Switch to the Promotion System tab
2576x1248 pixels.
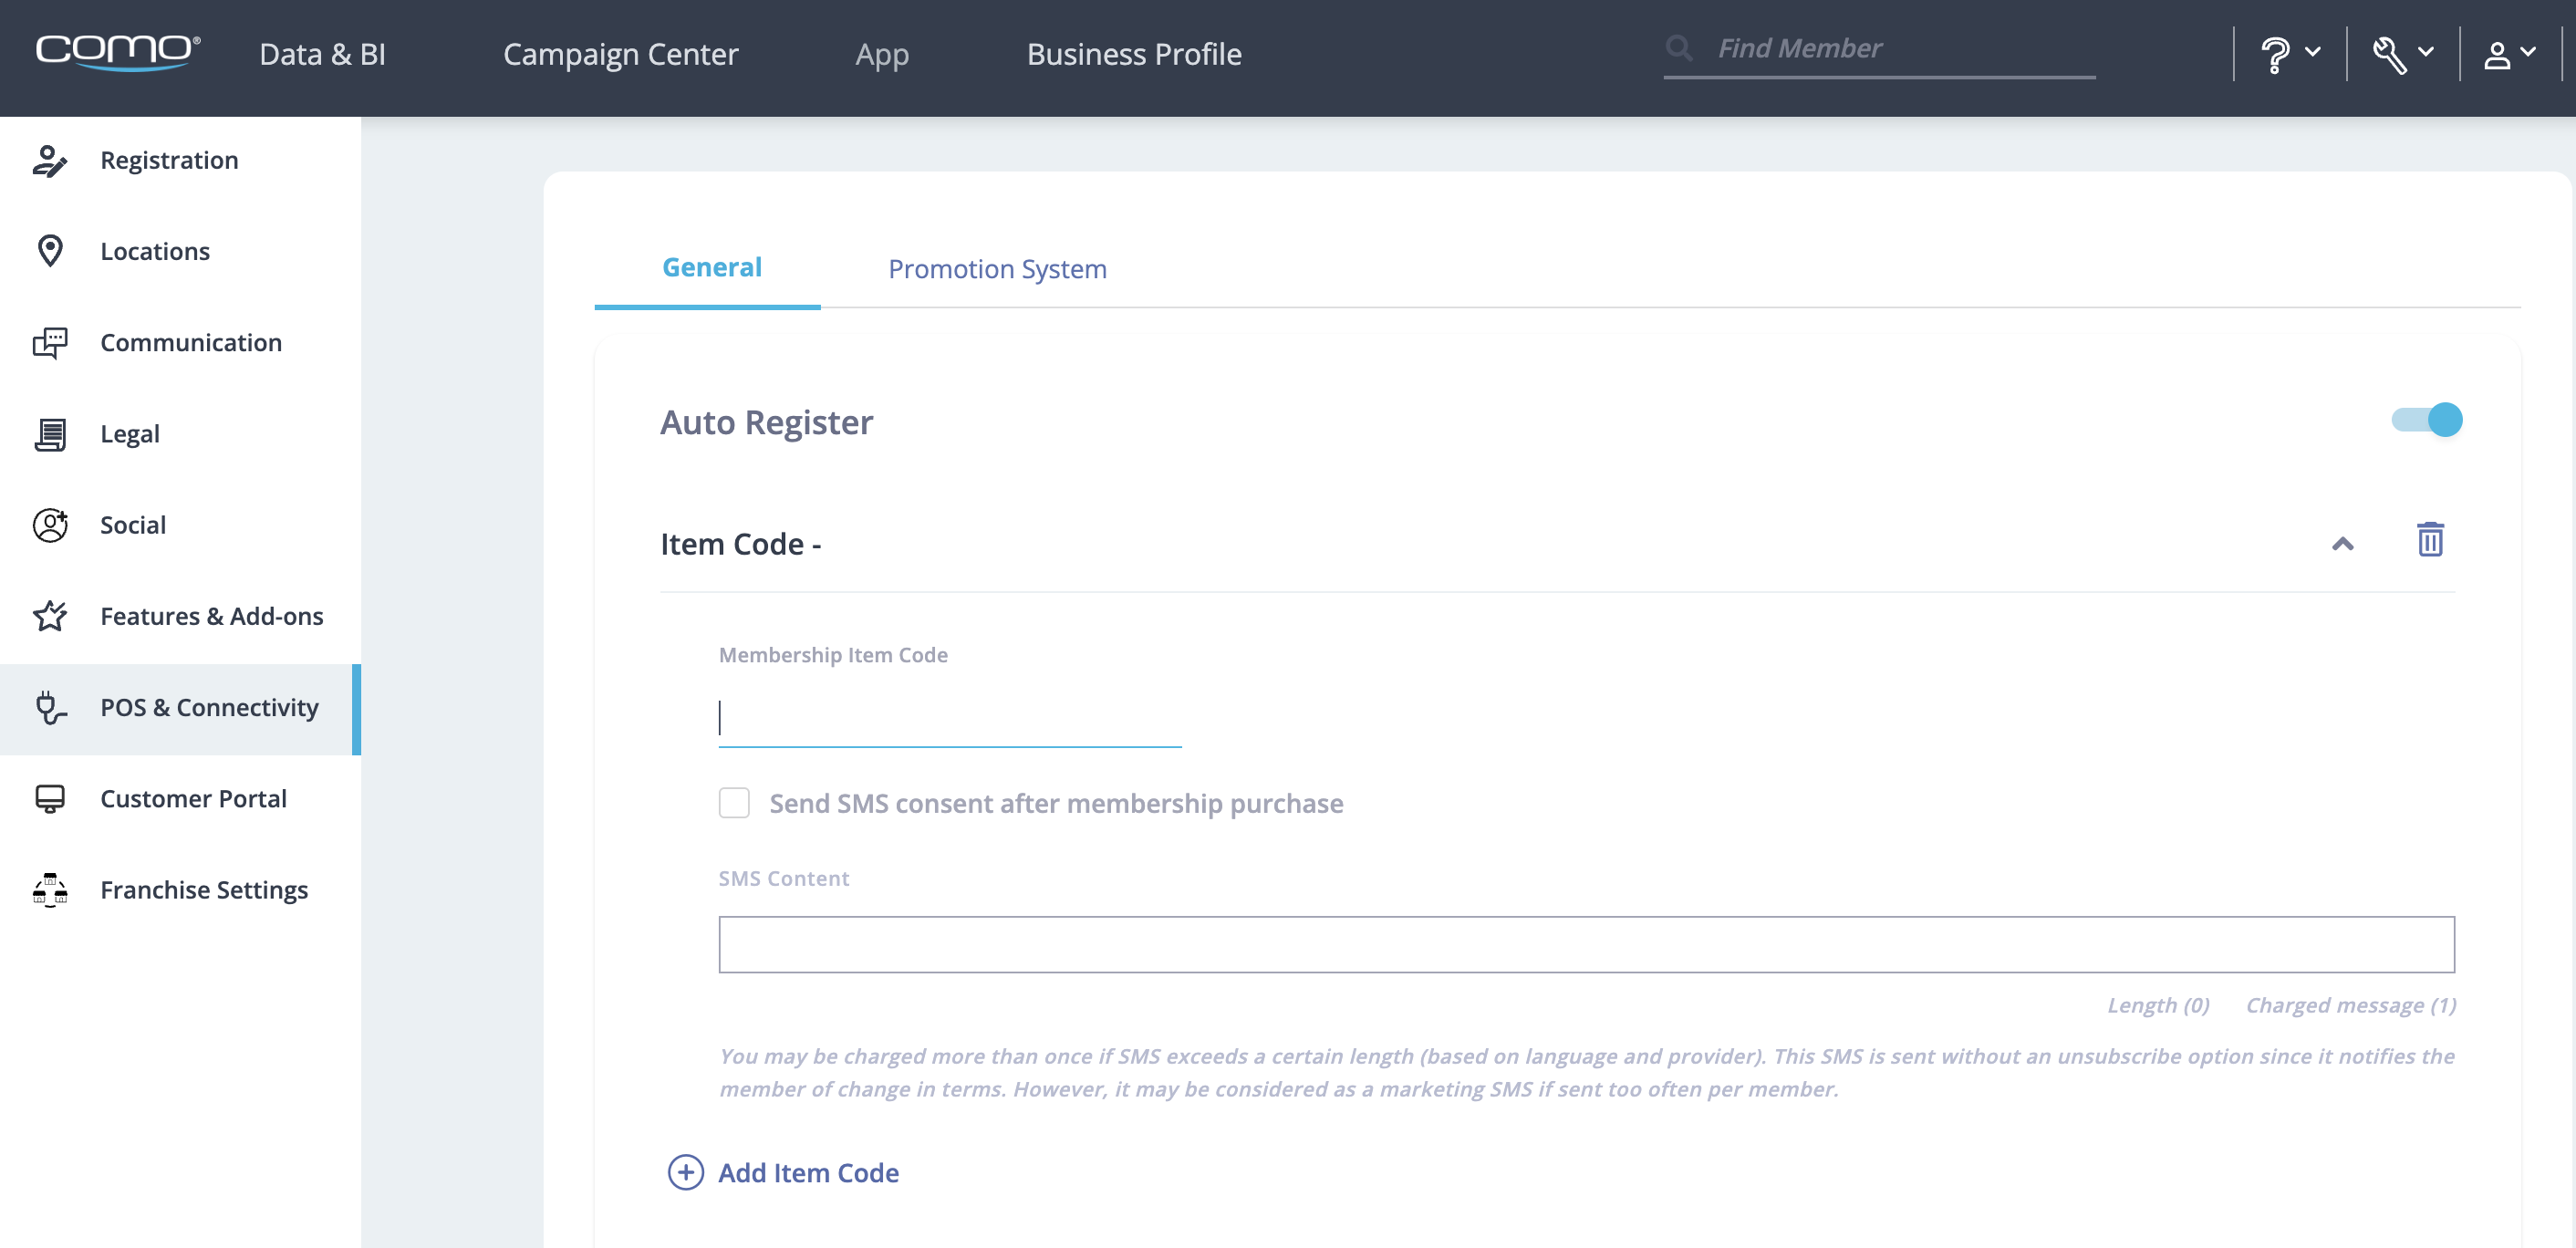coord(997,269)
